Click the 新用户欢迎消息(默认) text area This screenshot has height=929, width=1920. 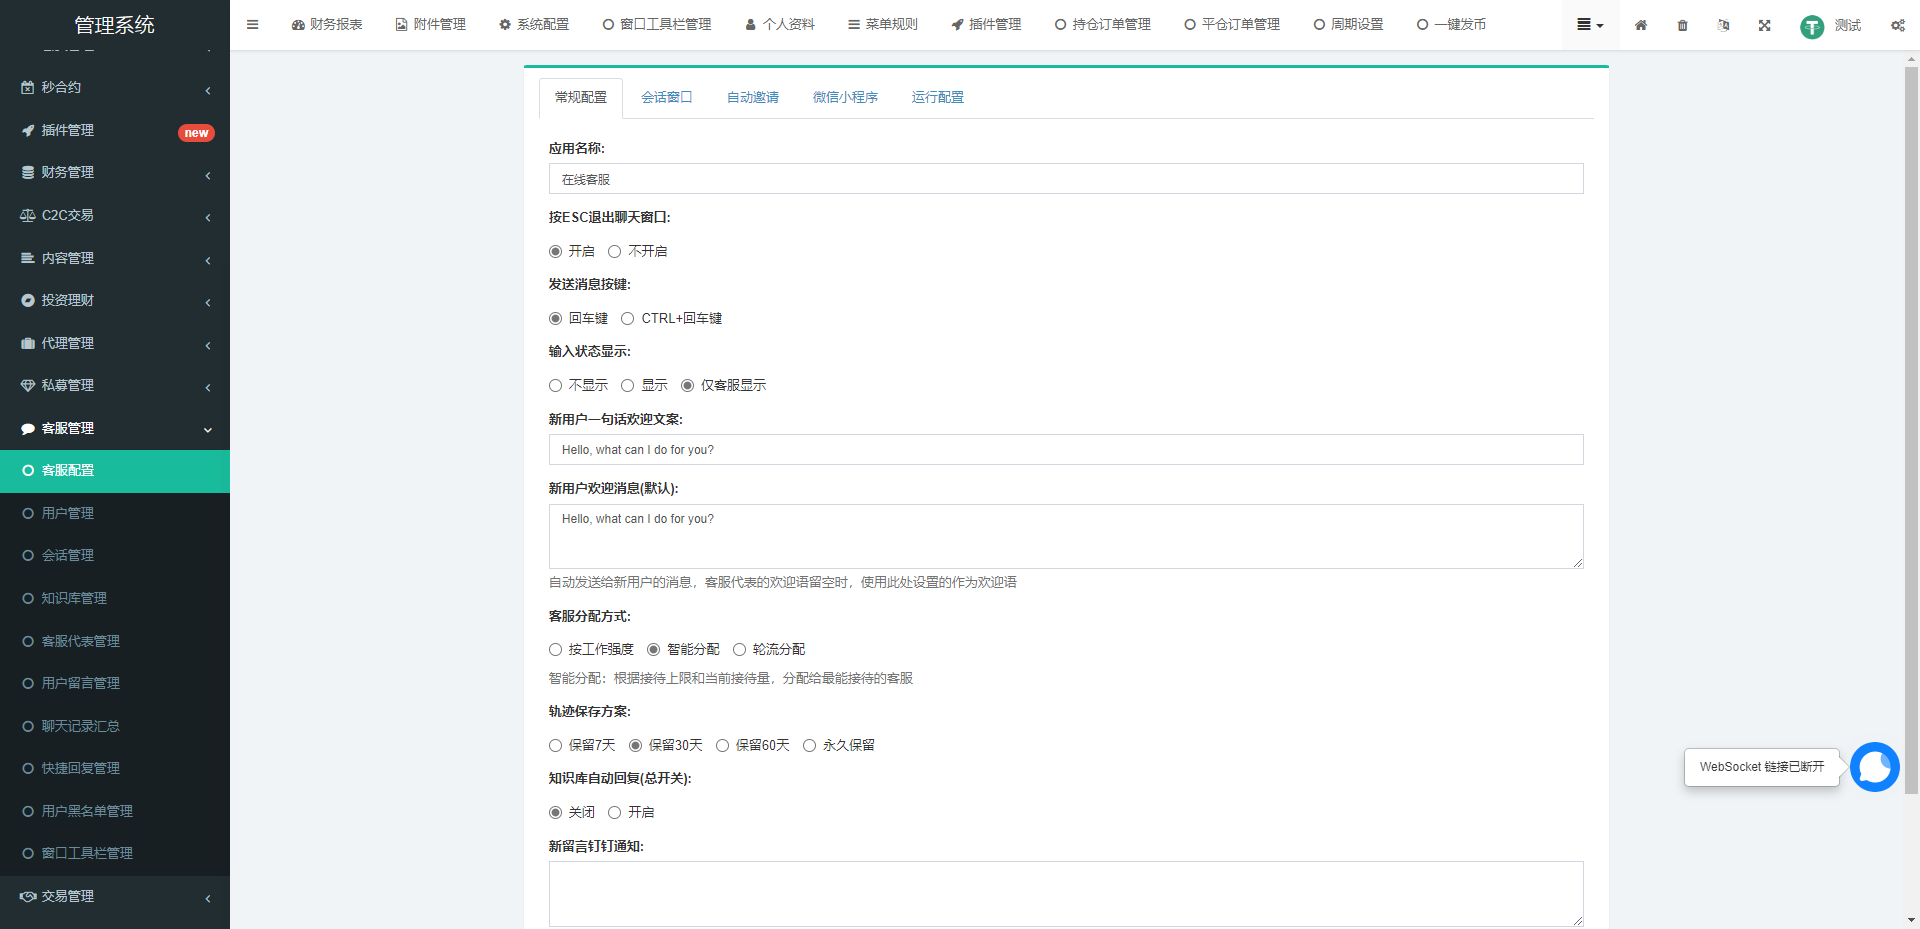(x=1066, y=537)
